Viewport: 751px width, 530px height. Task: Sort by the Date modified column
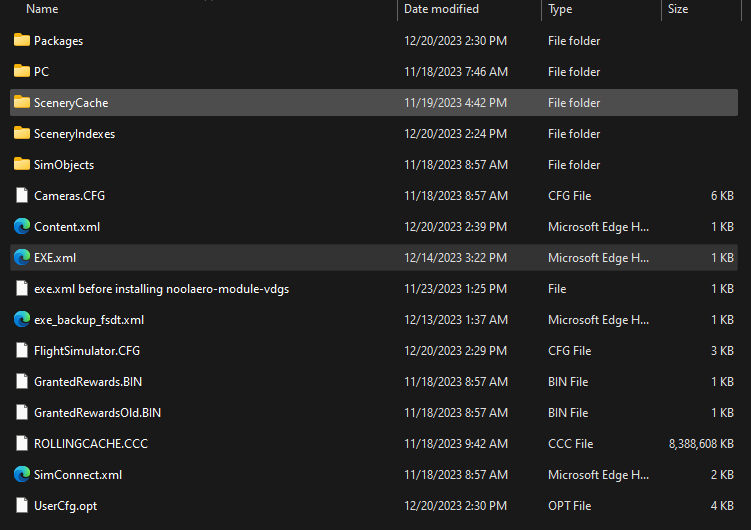[441, 9]
